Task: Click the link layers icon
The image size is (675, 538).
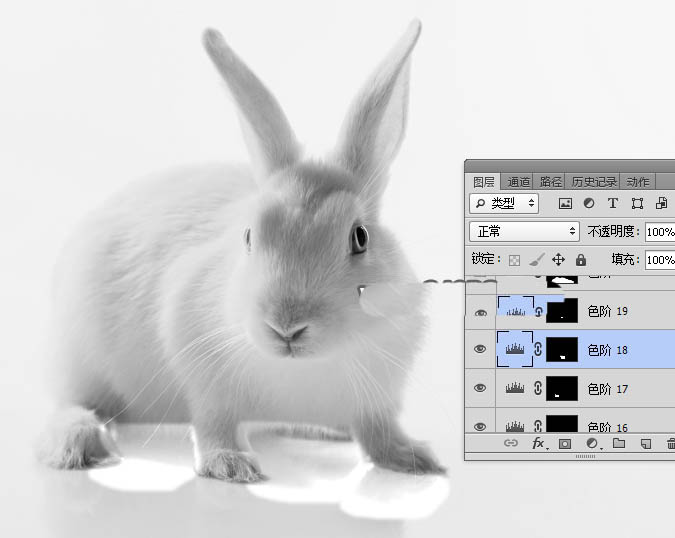Action: pos(511,443)
